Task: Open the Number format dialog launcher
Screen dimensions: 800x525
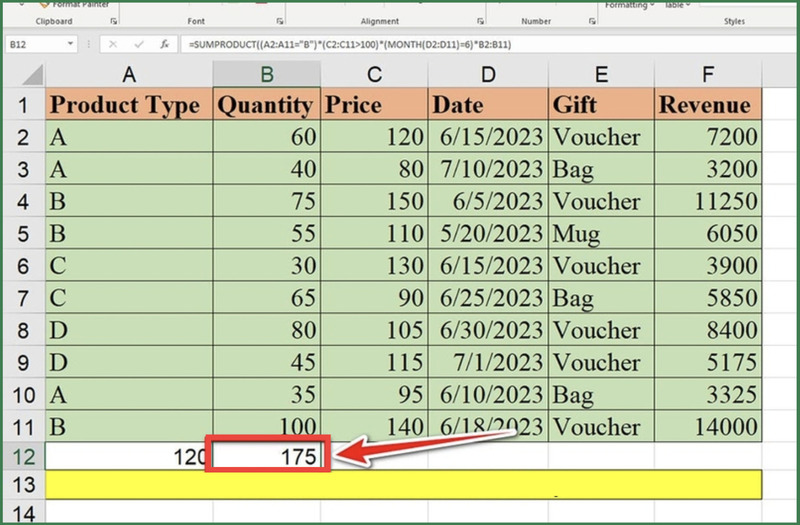Action: coord(588,21)
